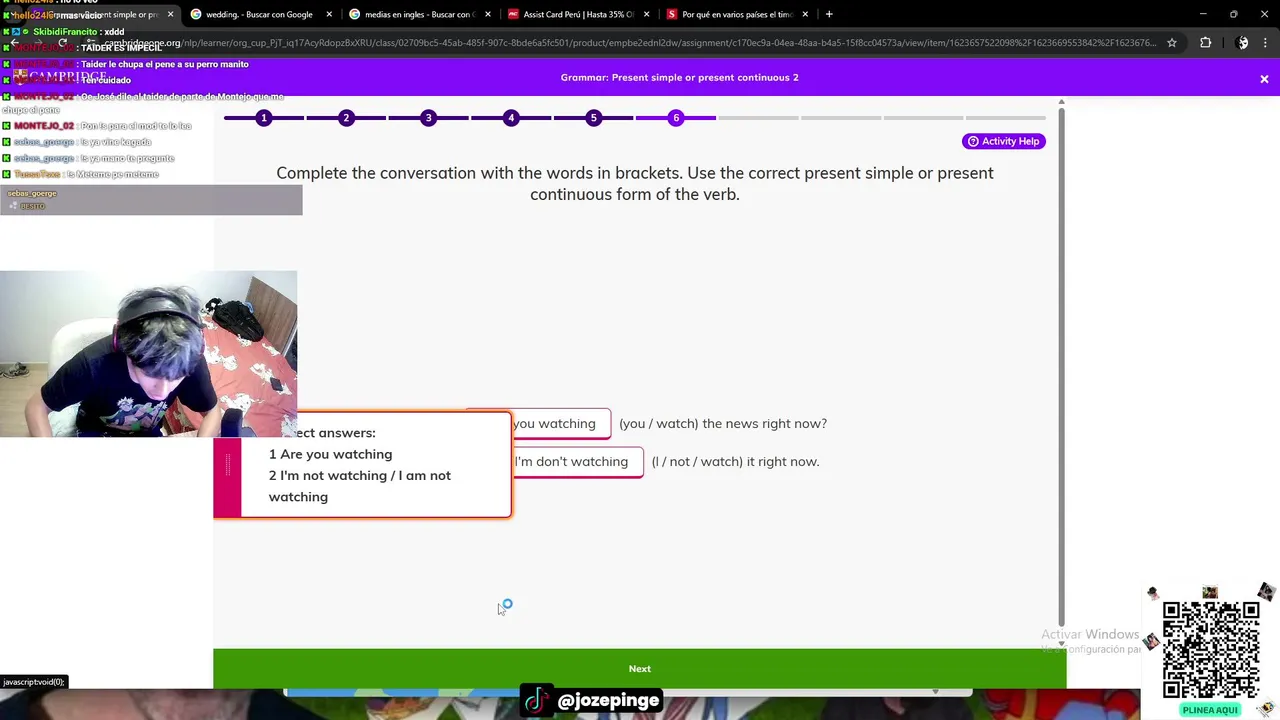Close the 'Assist Card Perú' tab
This screenshot has width=1280, height=720.
pos(647,14)
